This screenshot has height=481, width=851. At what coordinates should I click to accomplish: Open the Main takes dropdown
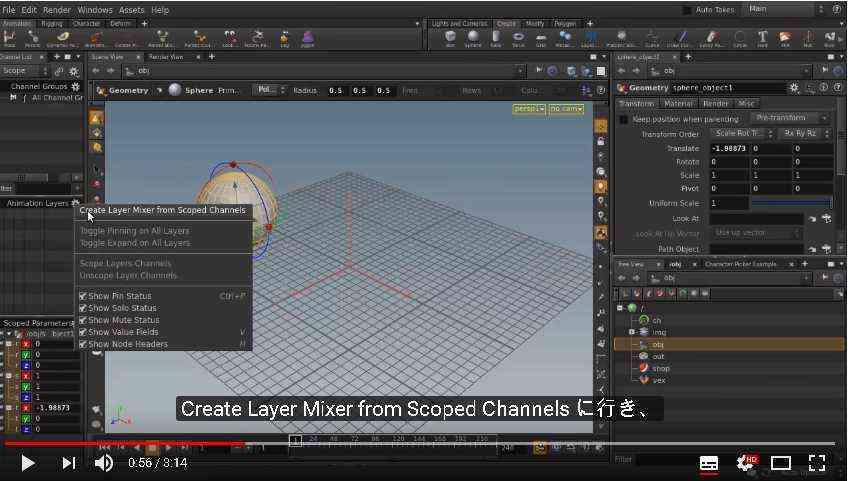click(785, 9)
